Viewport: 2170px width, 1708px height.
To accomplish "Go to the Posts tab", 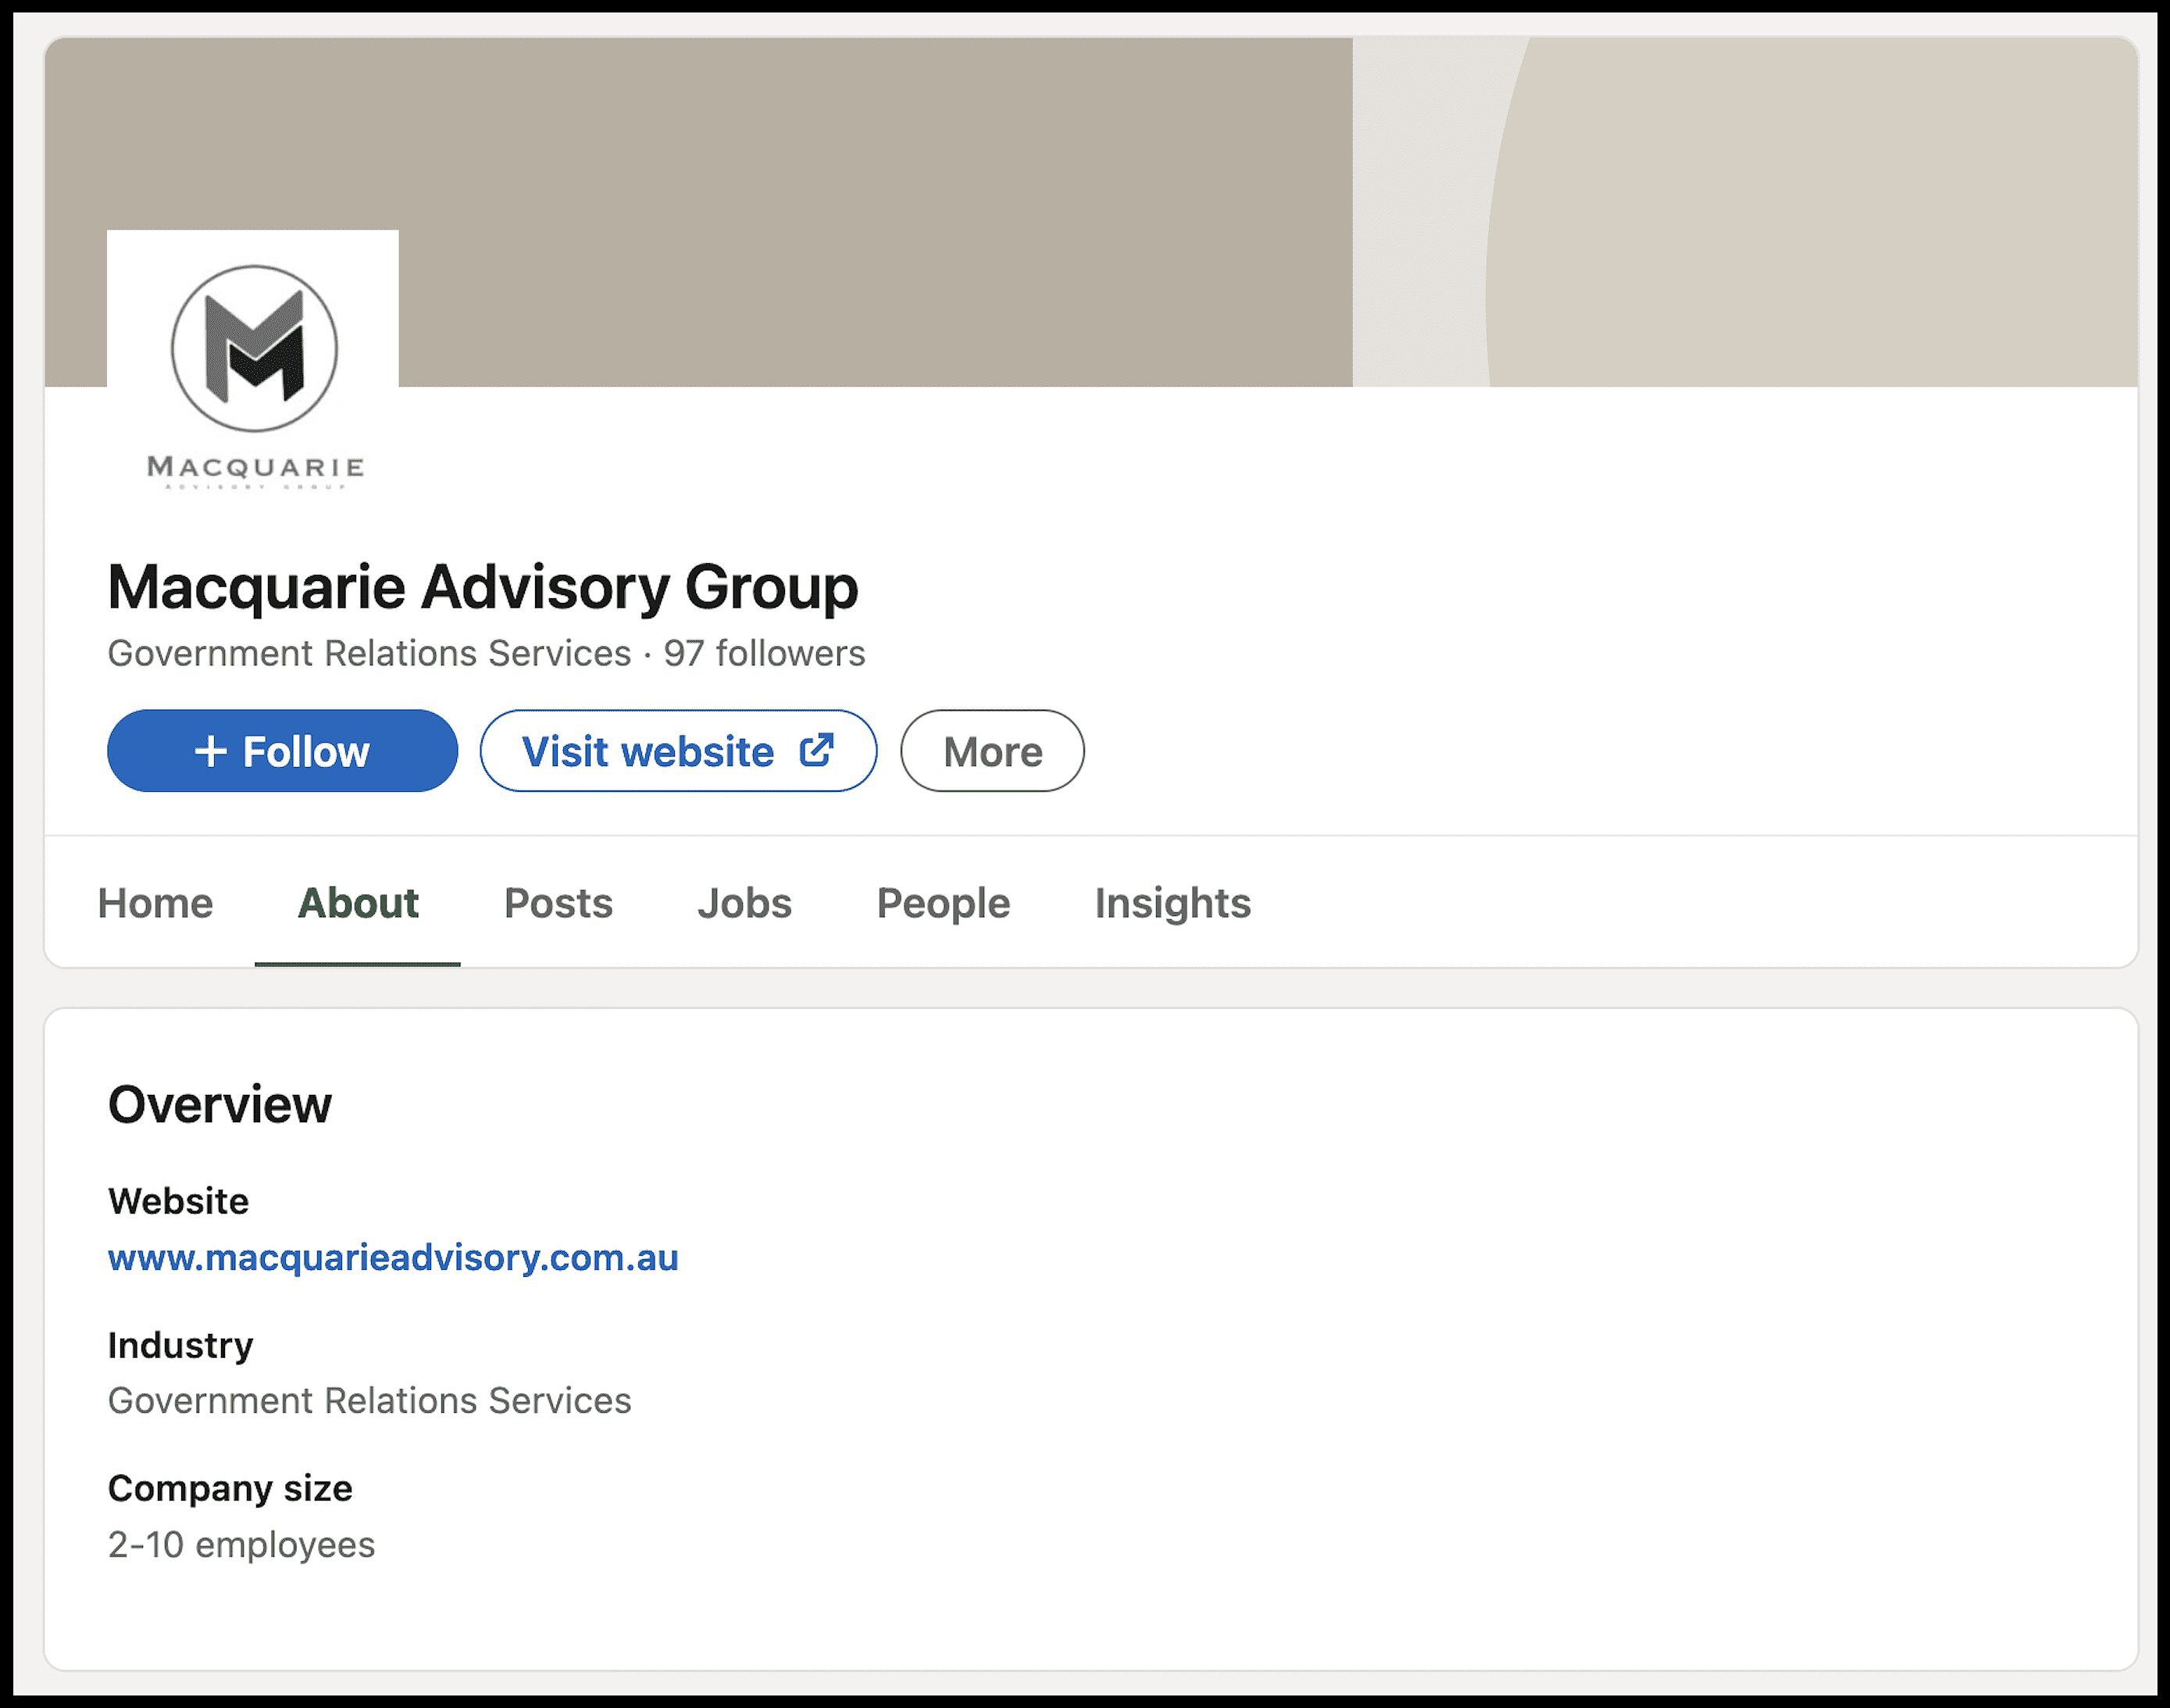I will click(558, 903).
